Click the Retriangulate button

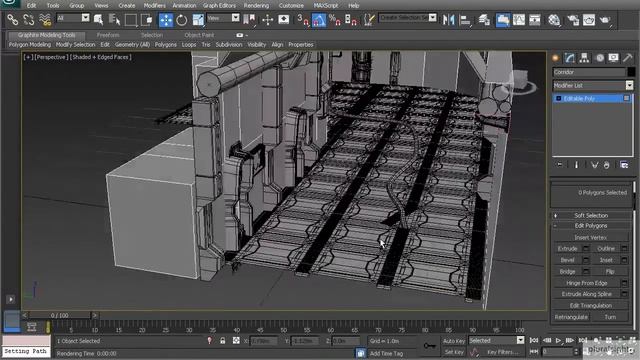[x=571, y=317]
